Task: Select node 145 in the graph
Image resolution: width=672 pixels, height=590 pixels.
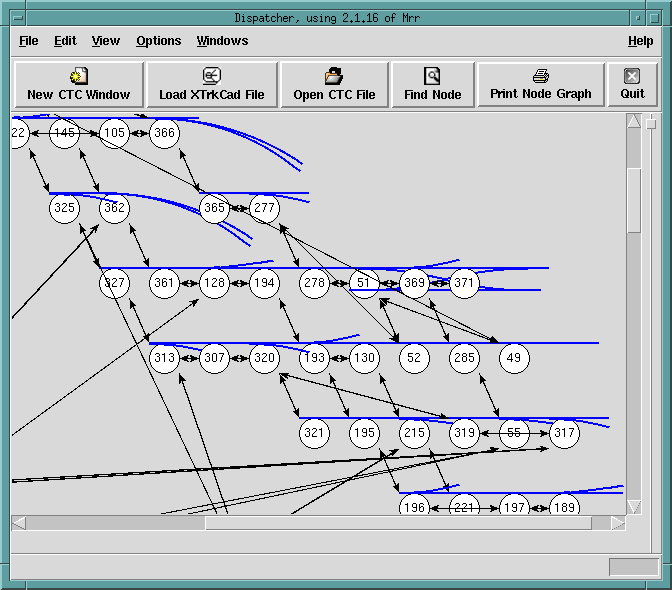Action: (x=64, y=133)
